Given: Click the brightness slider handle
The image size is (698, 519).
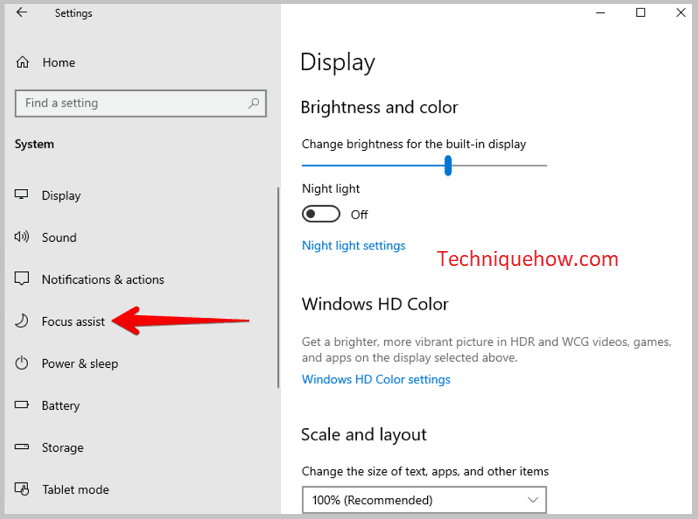Looking at the screenshot, I should point(448,165).
